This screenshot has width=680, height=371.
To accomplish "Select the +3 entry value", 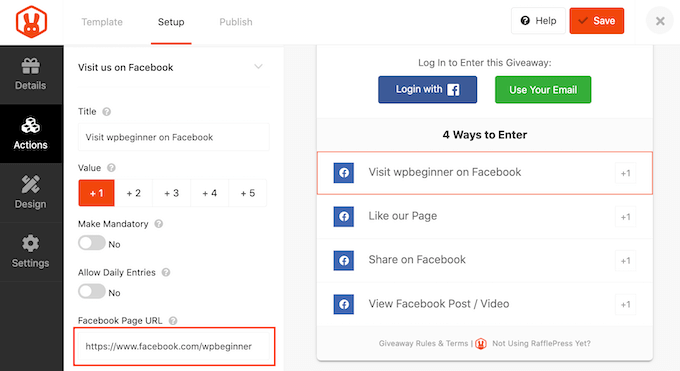I will pos(171,193).
